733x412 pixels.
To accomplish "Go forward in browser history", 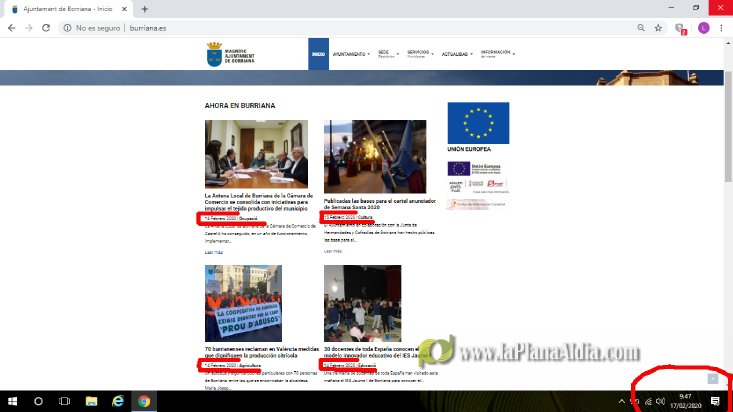I will pos(29,28).
